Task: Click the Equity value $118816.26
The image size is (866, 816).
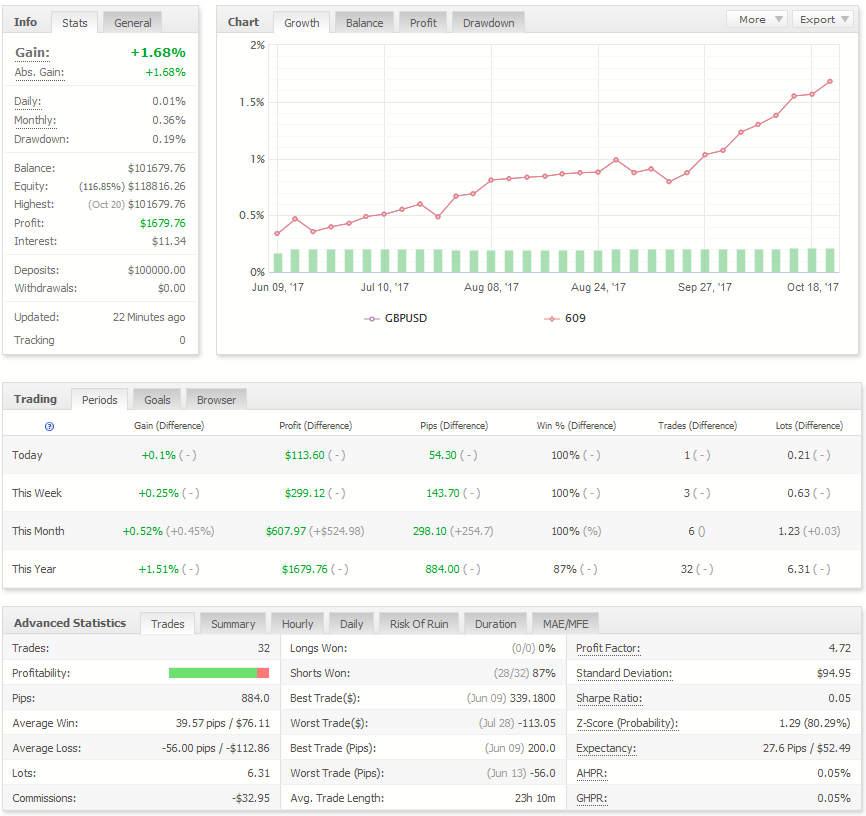Action: click(157, 187)
